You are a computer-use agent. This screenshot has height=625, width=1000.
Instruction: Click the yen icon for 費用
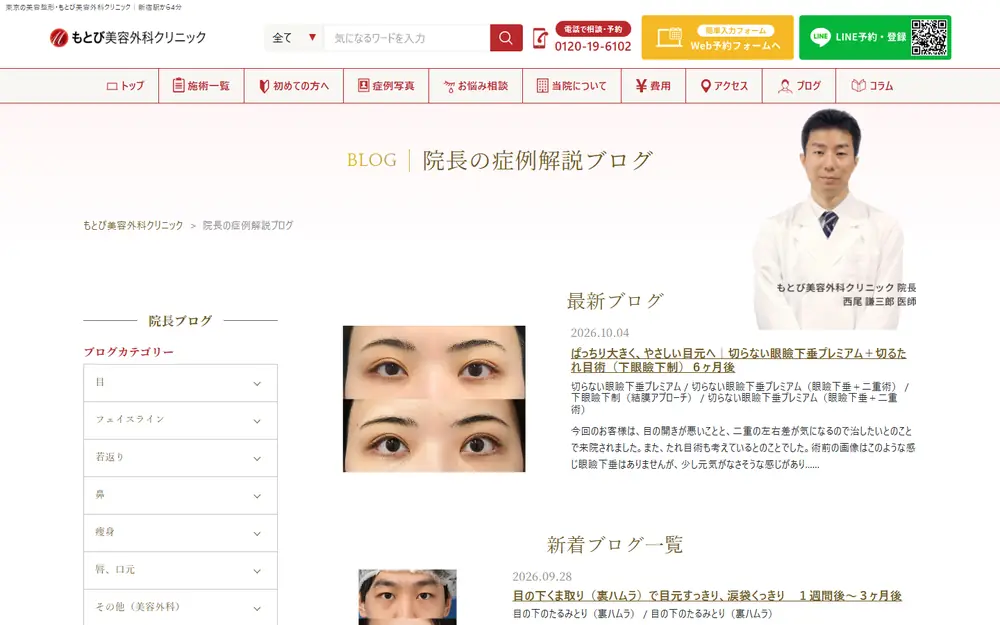coord(641,85)
